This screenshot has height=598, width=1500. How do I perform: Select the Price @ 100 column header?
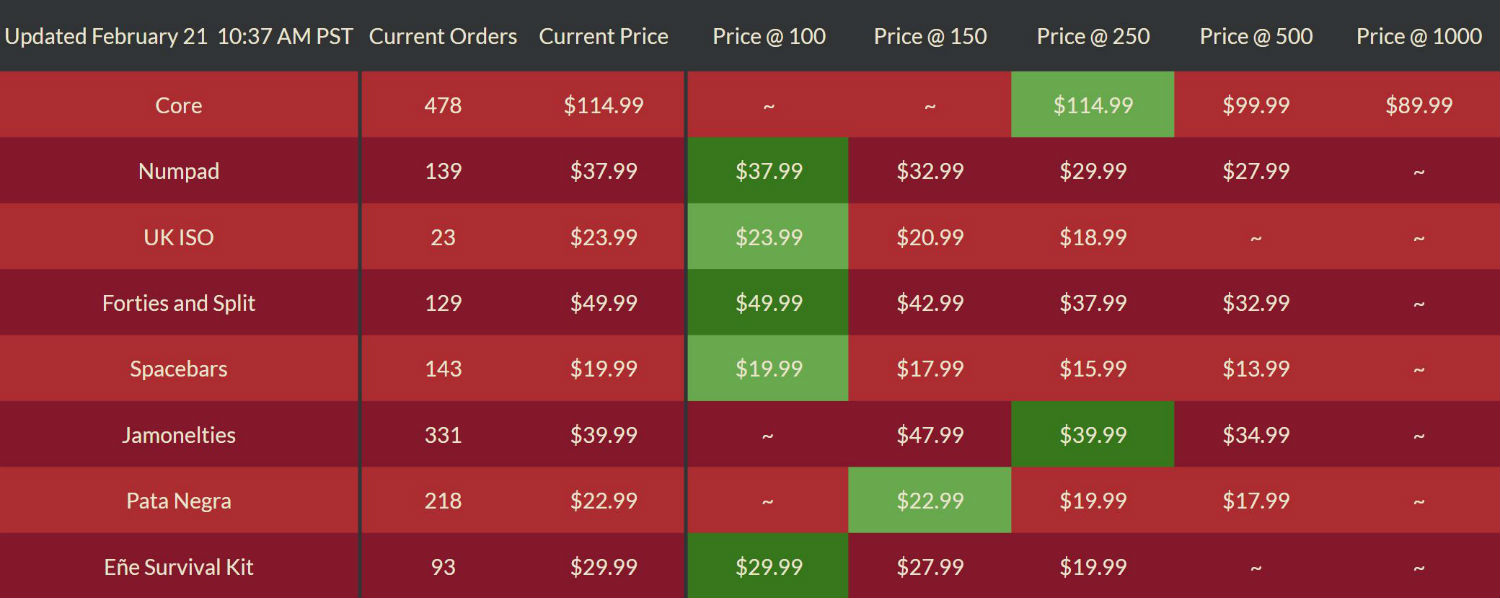[x=769, y=37]
